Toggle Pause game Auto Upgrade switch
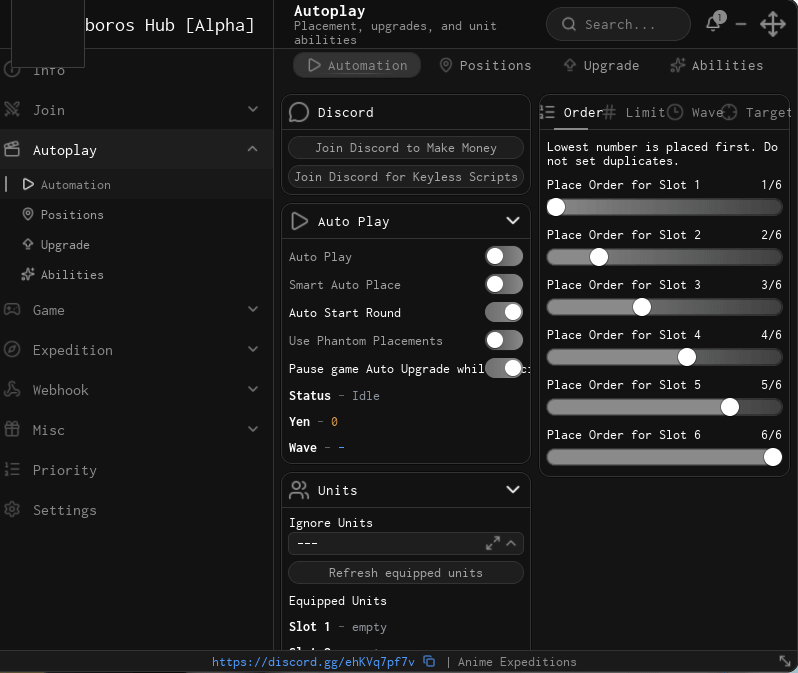Image resolution: width=798 pixels, height=673 pixels. [504, 368]
